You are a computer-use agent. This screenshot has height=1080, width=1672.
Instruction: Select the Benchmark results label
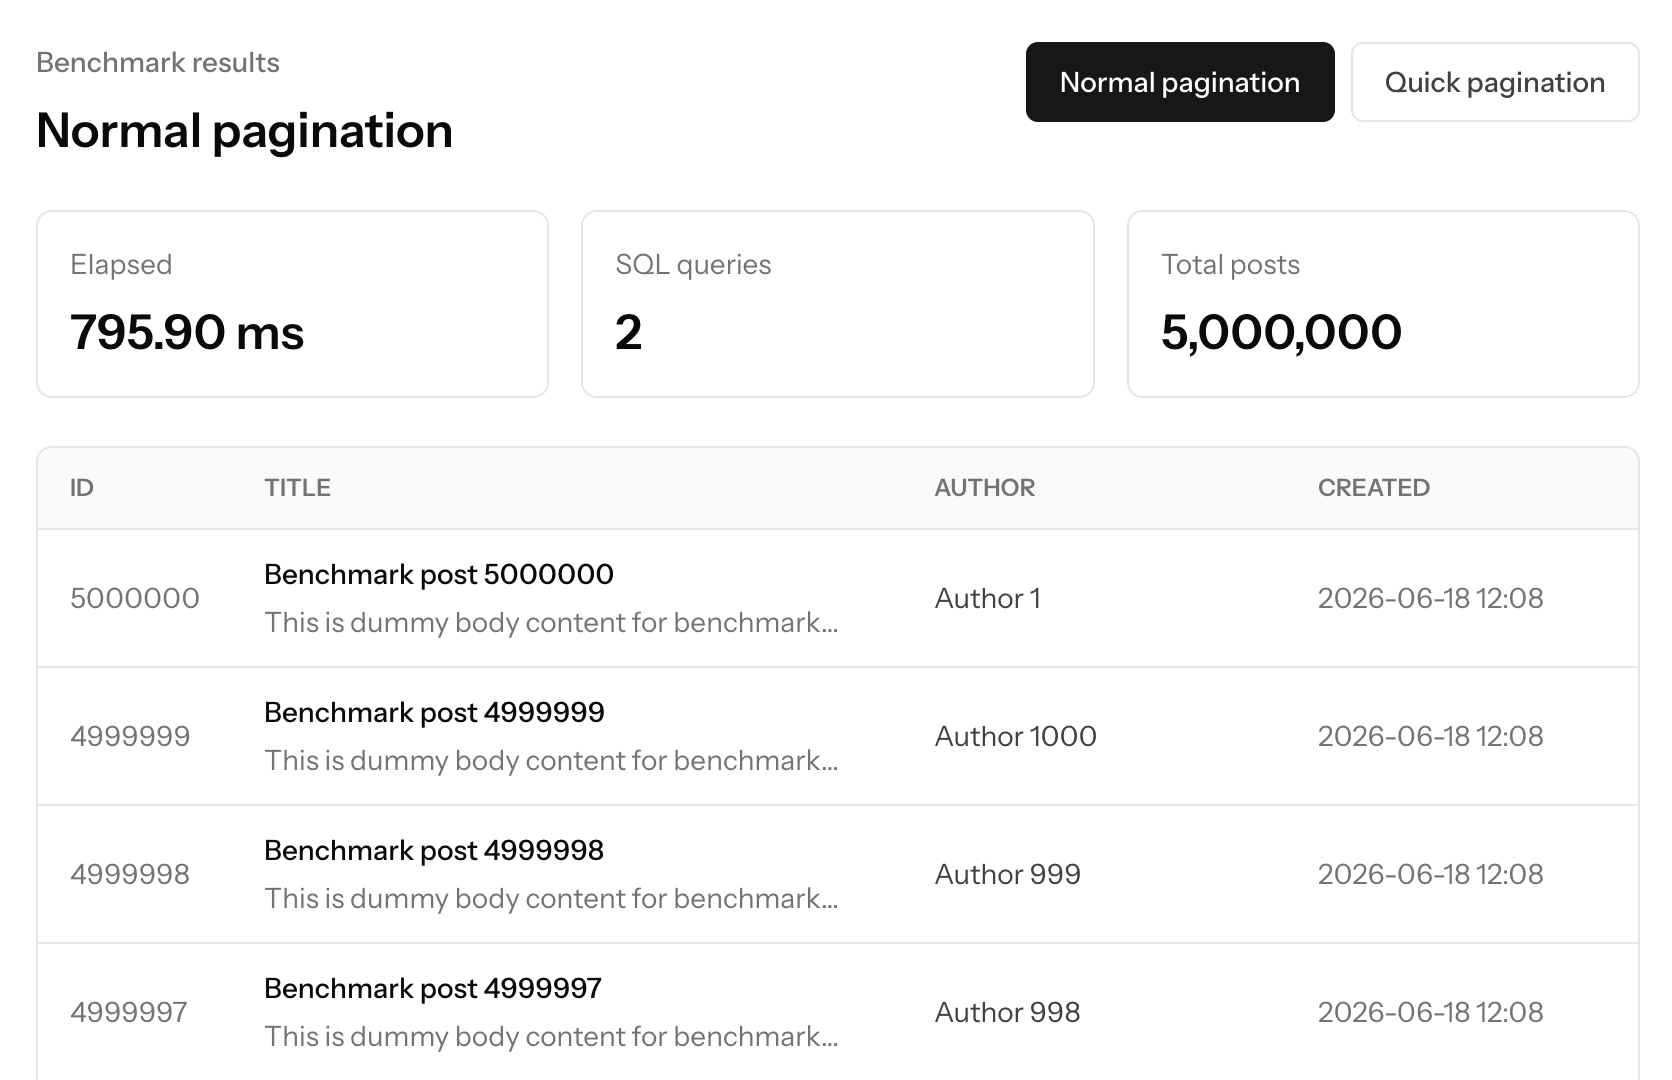pos(158,63)
